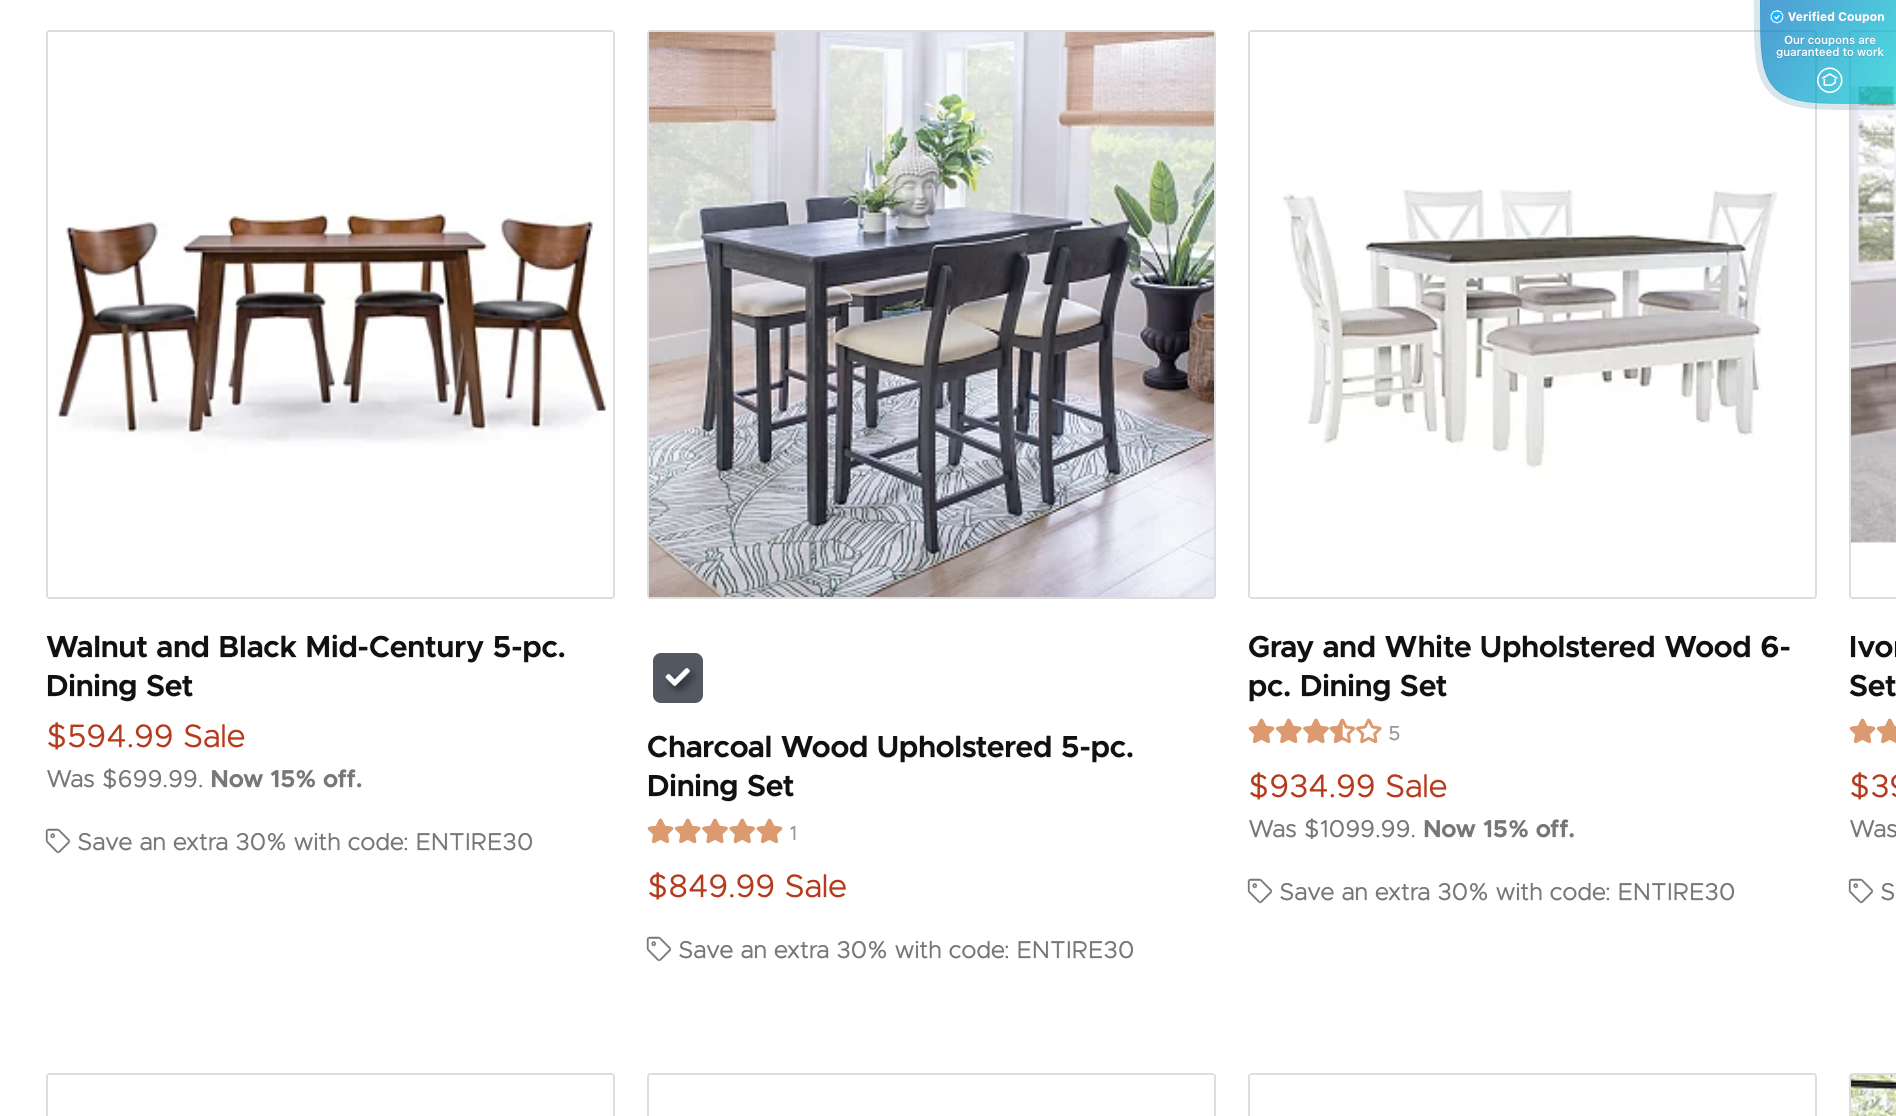
Task: Open Charcoal Wood Upholstered 5-pc. Dining Set link
Action: click(889, 766)
